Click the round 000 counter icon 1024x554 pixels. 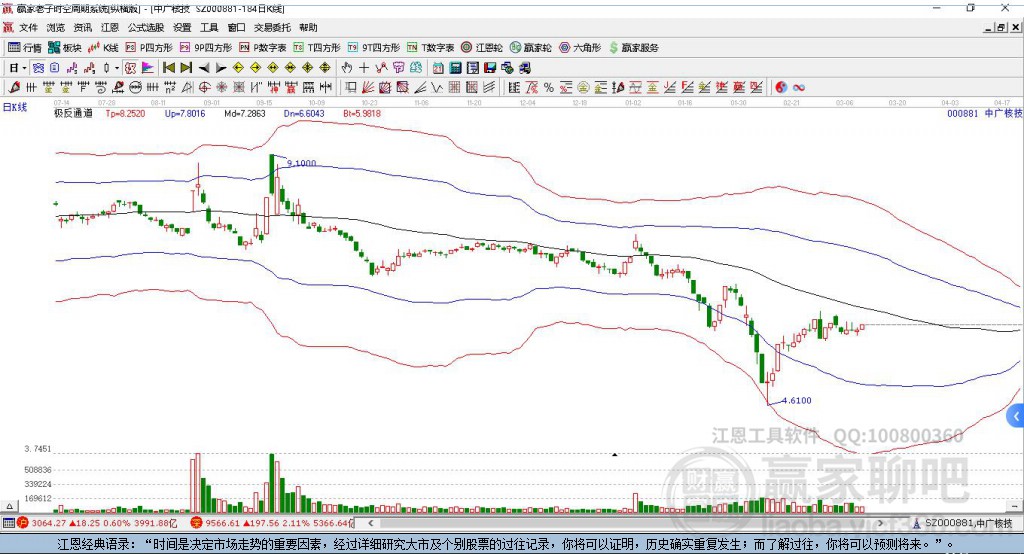tap(135, 88)
